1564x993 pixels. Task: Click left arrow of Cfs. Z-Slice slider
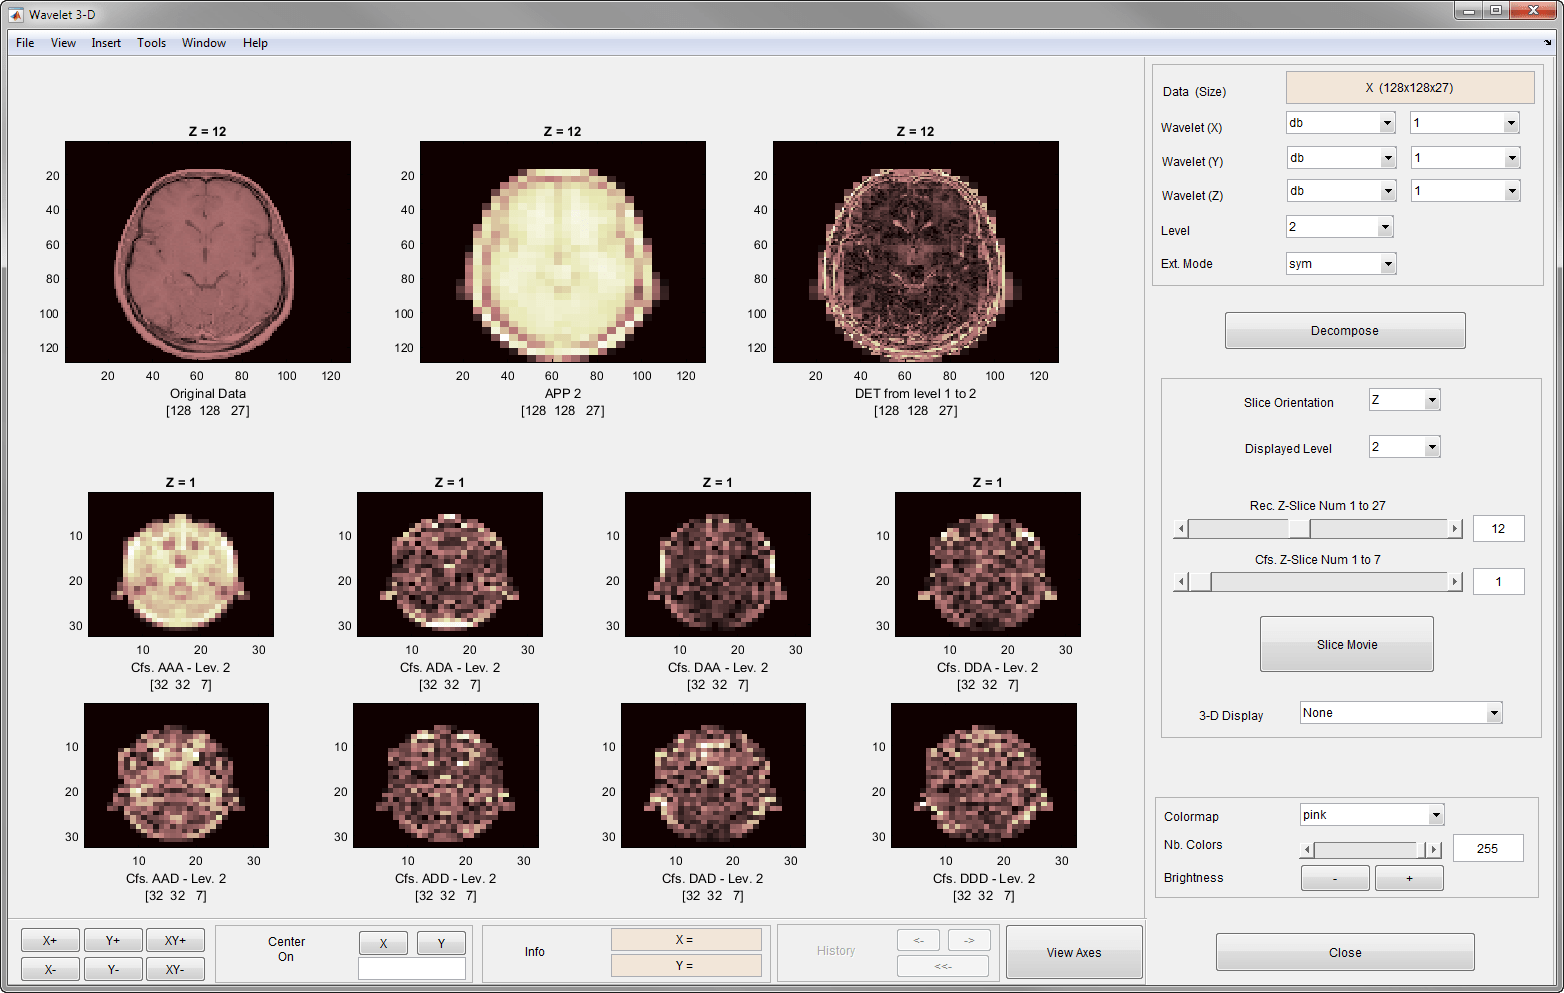[x=1181, y=582]
